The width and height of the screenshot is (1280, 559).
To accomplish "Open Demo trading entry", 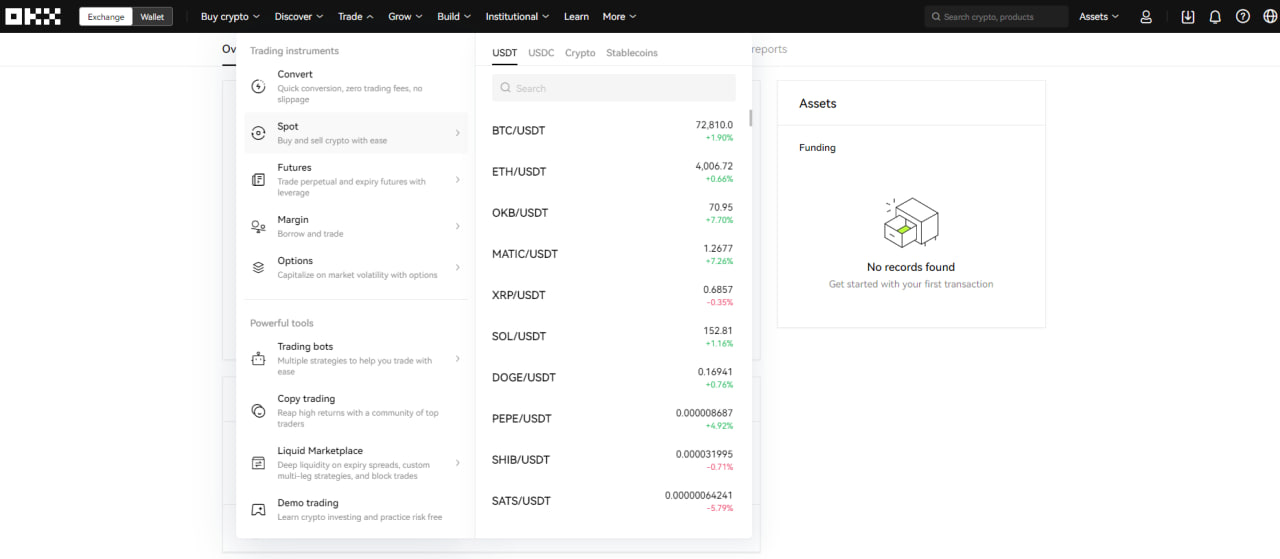I will (x=356, y=510).
